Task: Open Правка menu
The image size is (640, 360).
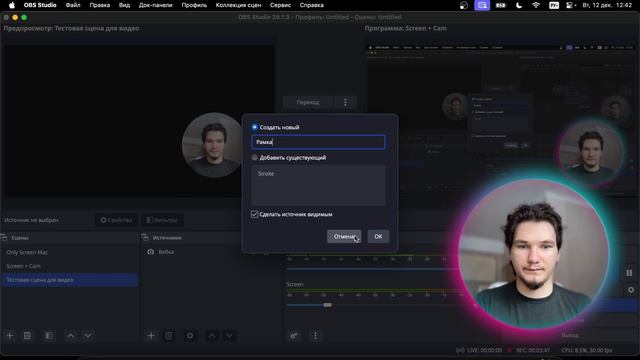Action: [x=100, y=5]
